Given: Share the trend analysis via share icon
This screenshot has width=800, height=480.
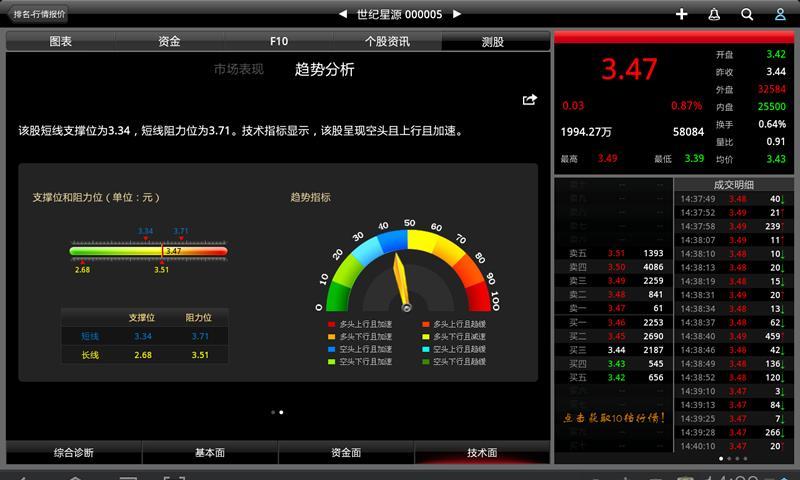Looking at the screenshot, I should coord(530,99).
